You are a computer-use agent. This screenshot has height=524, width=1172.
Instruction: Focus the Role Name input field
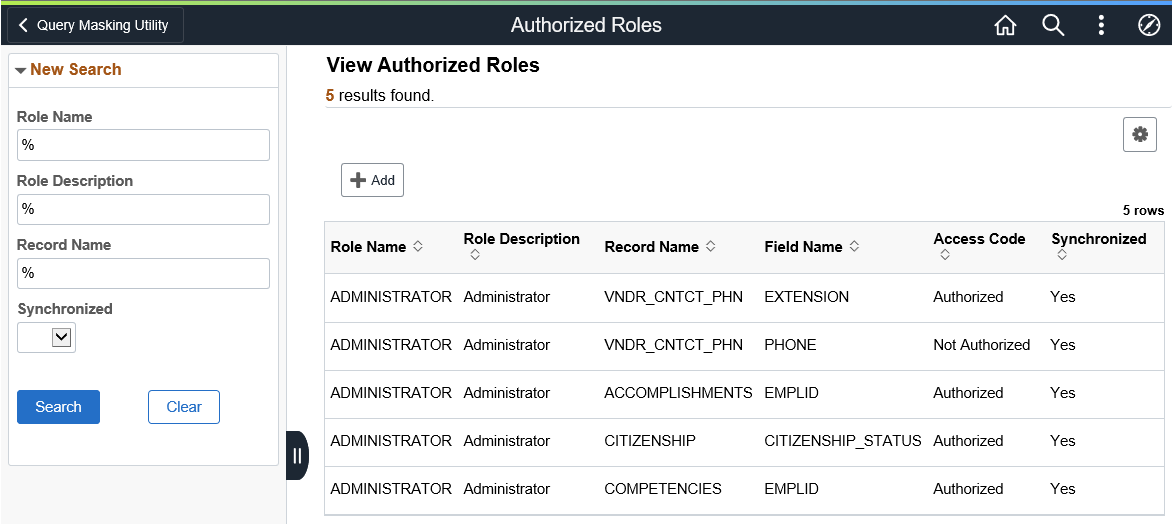pos(143,145)
